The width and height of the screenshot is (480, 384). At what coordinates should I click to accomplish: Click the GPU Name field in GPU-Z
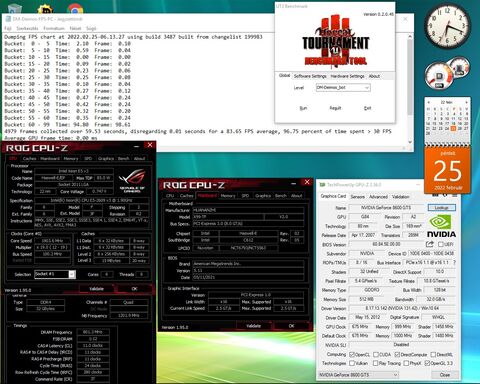(386, 208)
